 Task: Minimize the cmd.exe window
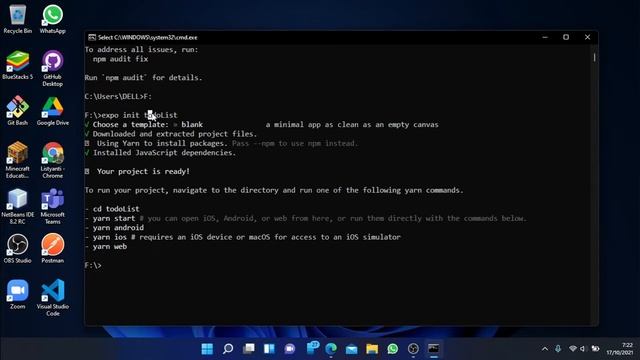(545, 37)
